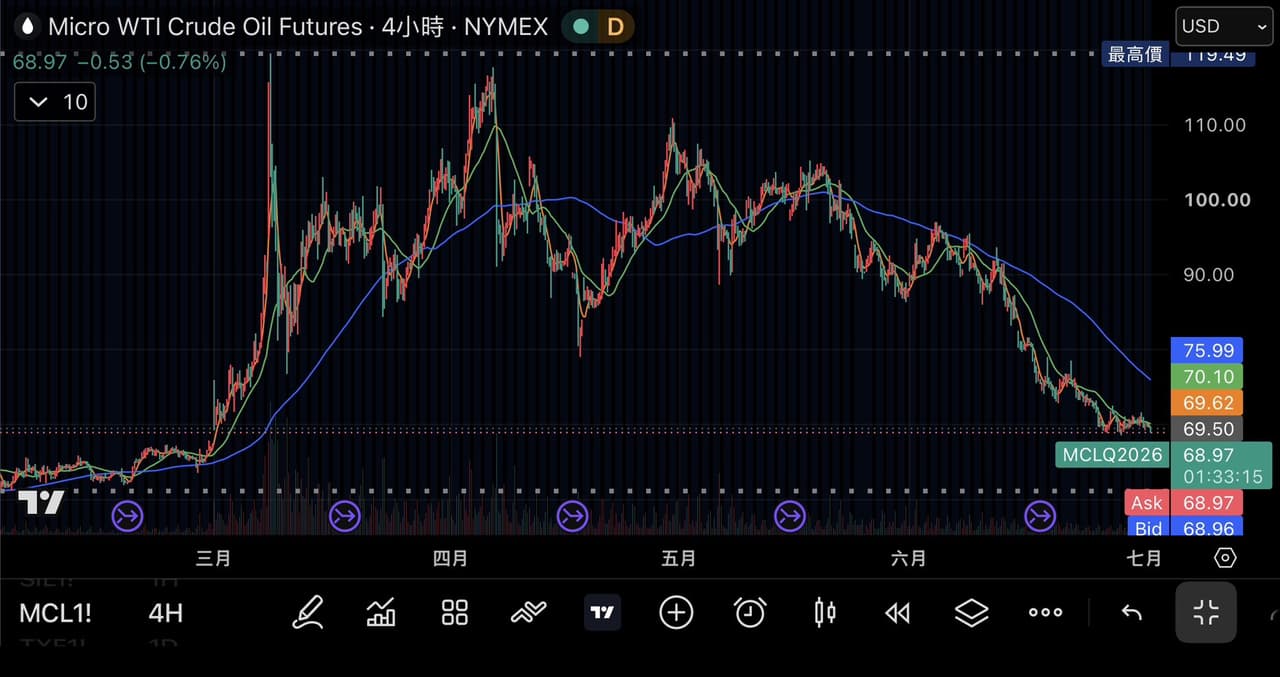Open object tree layers icon
This screenshot has width=1280, height=677.
pos(972,612)
